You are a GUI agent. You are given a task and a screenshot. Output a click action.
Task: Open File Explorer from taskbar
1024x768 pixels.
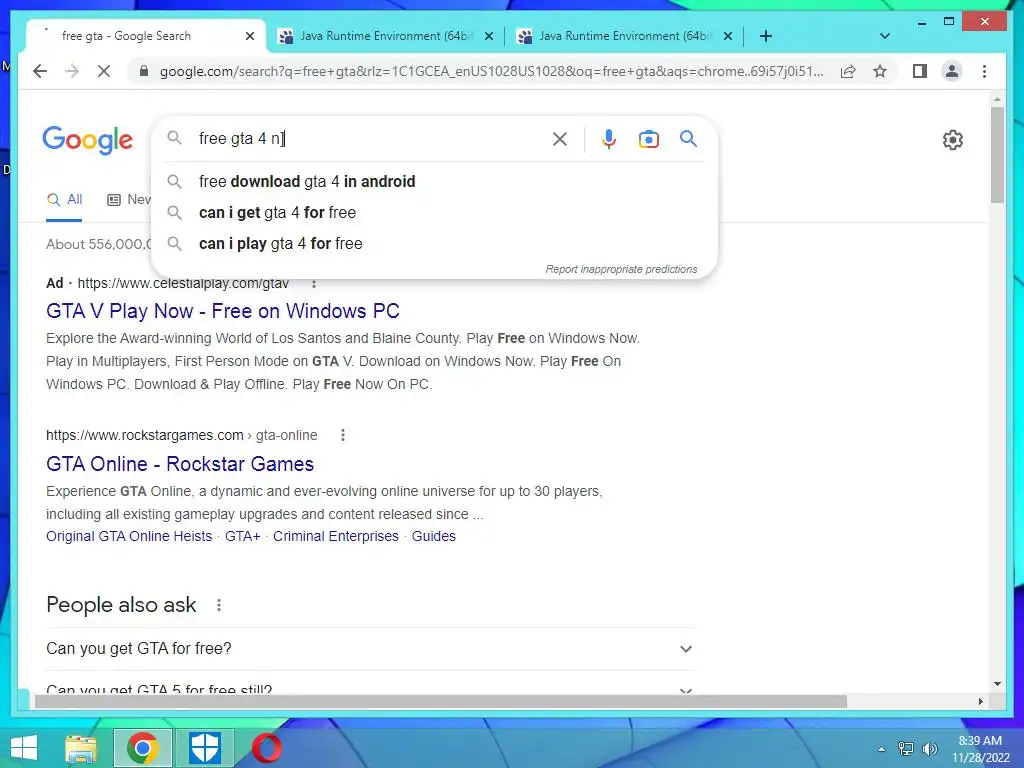(81, 748)
